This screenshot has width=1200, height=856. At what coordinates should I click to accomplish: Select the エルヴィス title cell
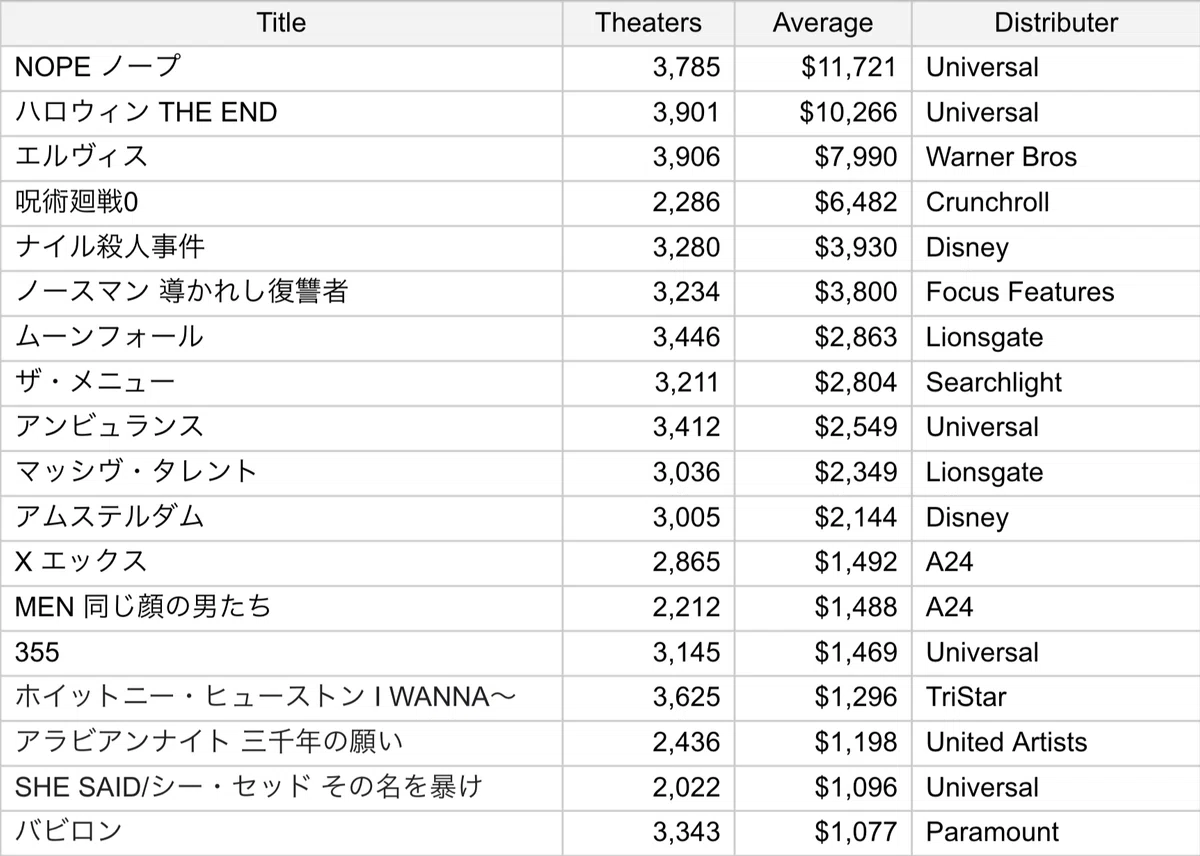point(281,158)
